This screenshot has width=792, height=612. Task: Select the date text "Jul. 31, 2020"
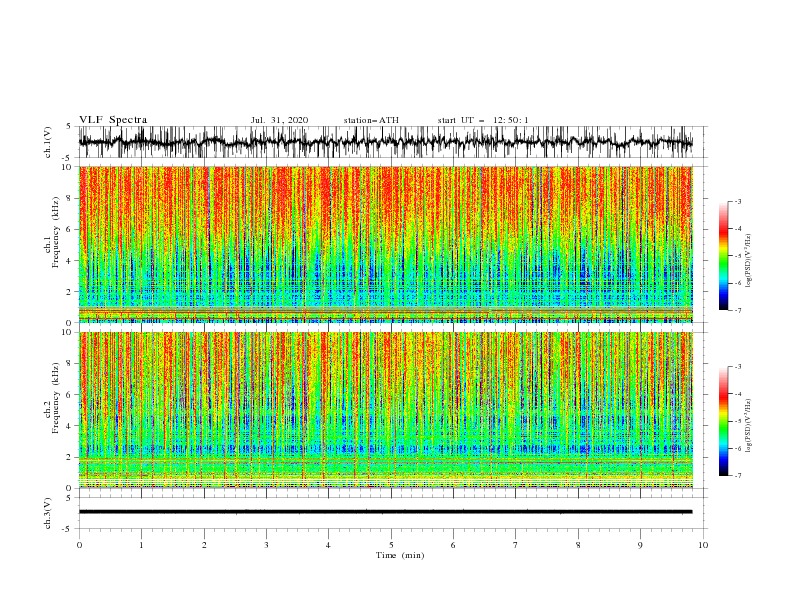coord(279,120)
